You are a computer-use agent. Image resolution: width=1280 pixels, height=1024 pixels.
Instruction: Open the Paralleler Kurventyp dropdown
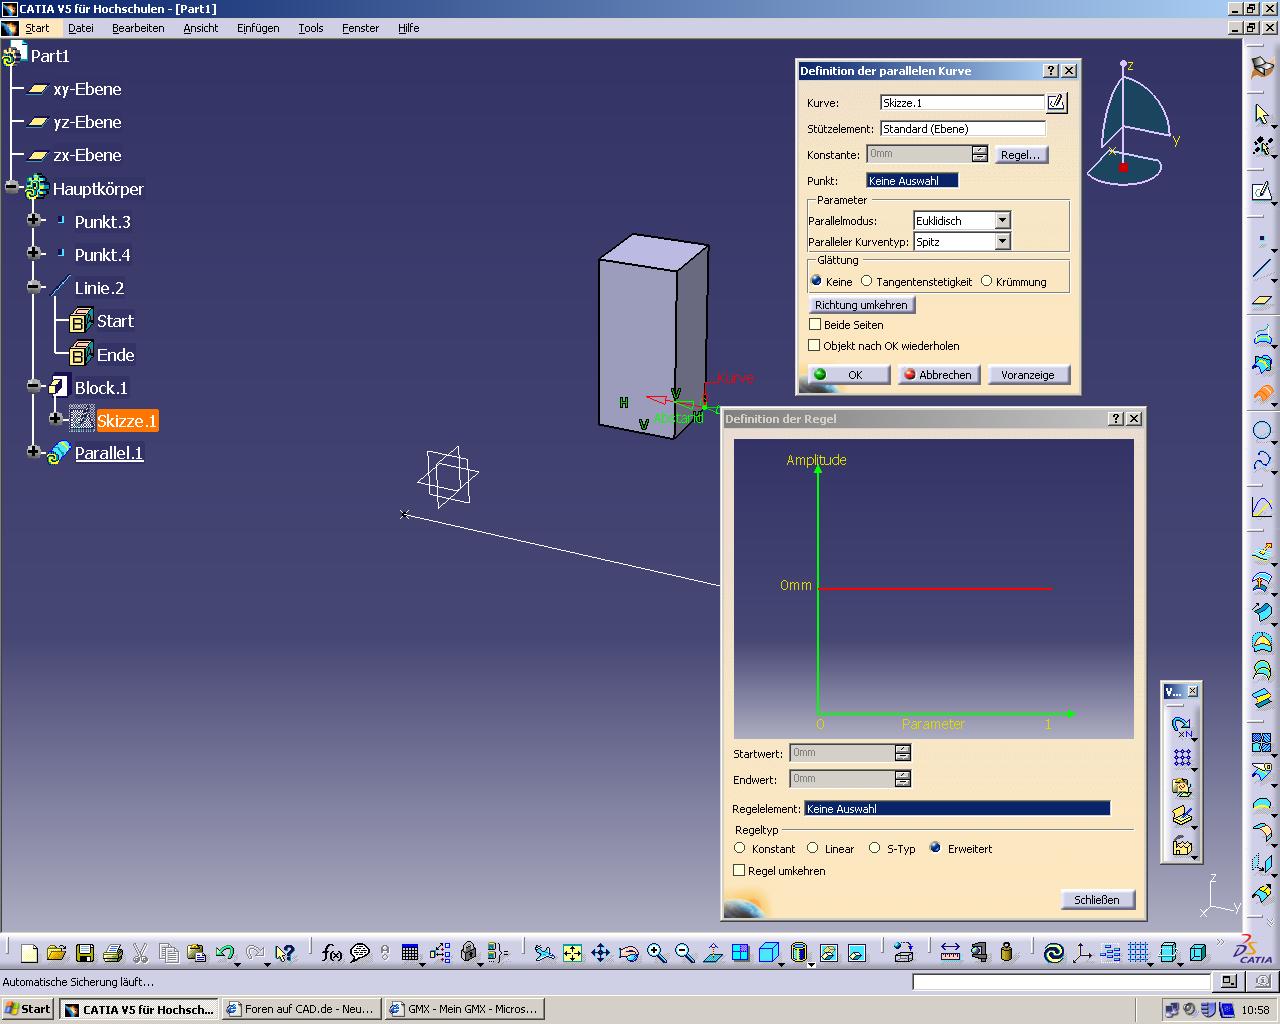pyautogui.click(x=1002, y=241)
